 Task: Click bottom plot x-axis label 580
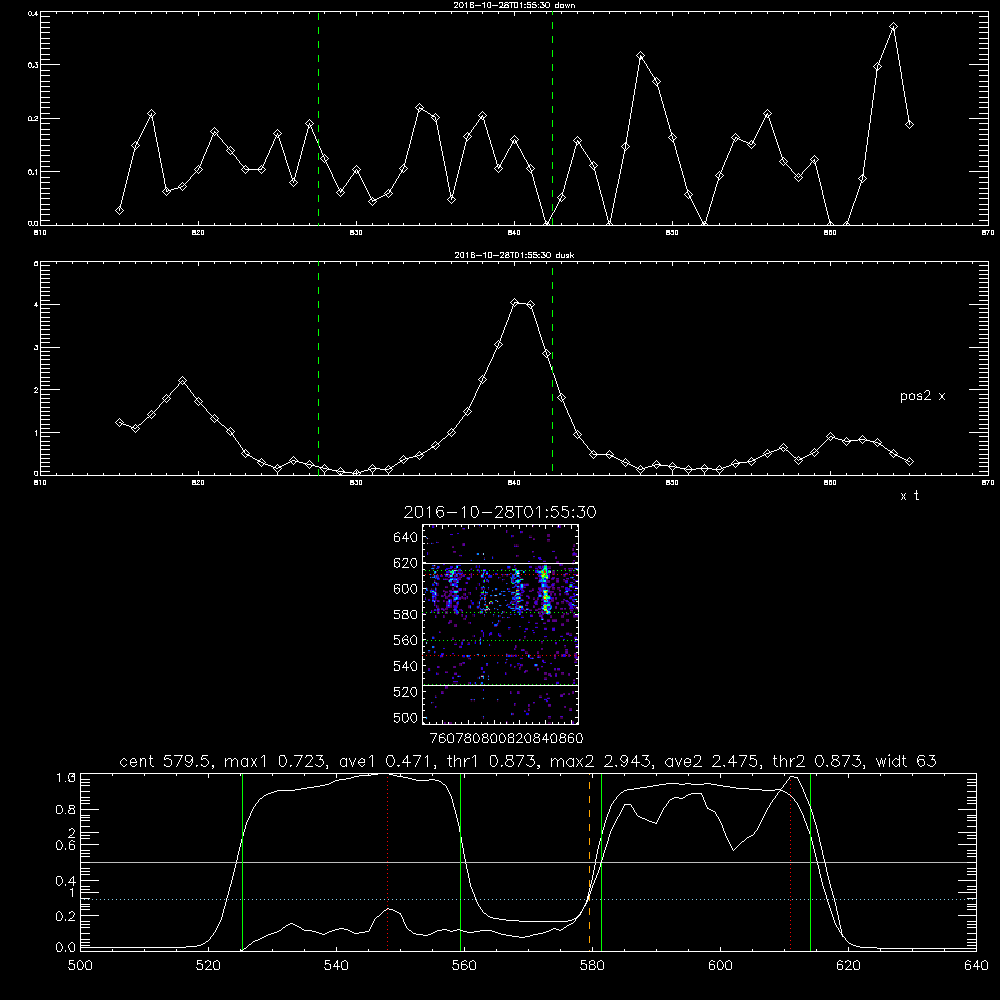point(592,966)
